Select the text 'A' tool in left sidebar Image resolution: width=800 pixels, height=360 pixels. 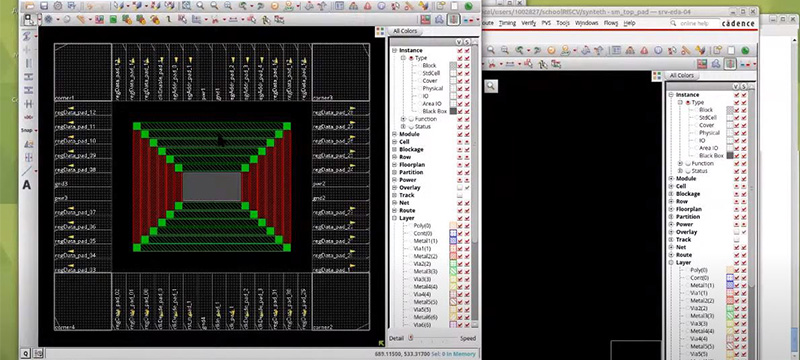click(x=27, y=185)
